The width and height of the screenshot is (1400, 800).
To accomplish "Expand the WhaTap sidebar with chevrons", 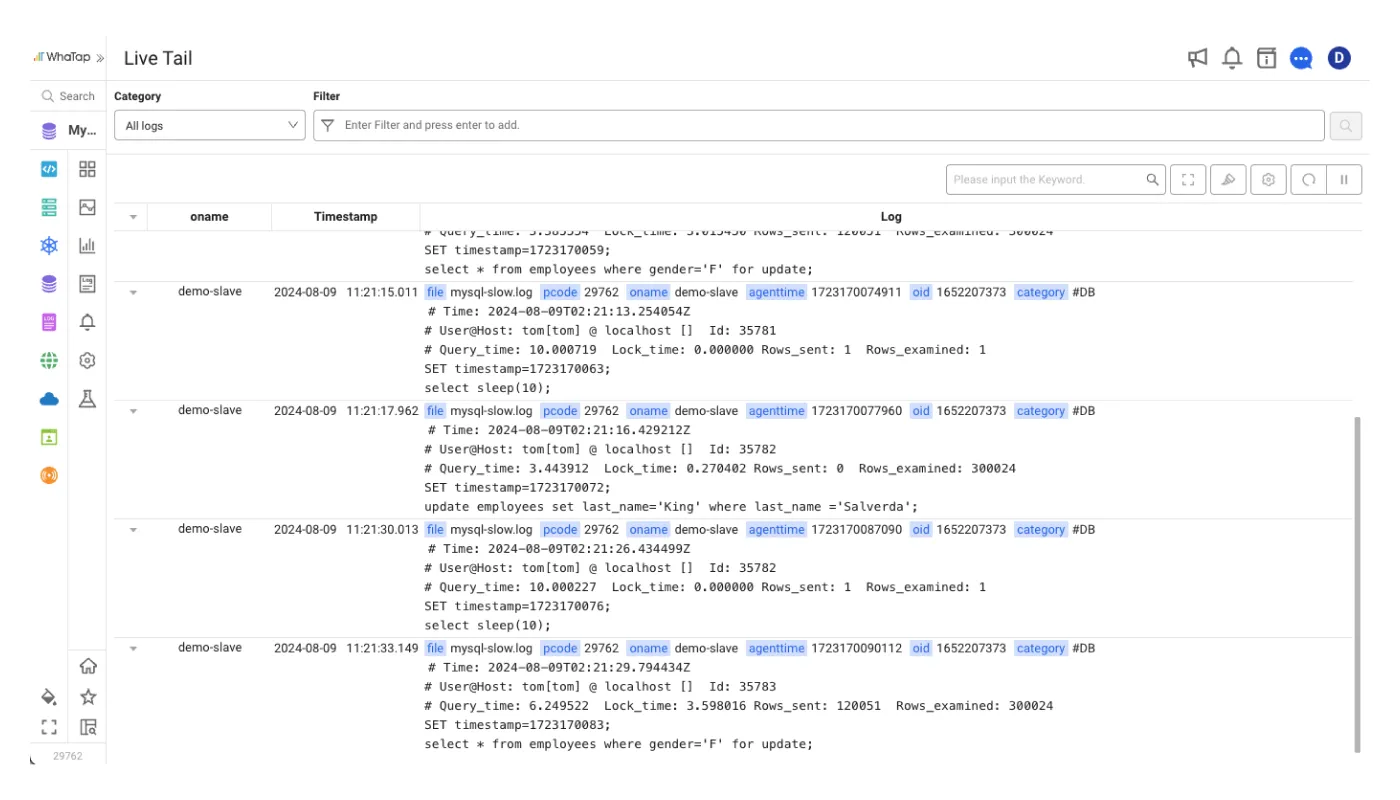I will pos(100,58).
